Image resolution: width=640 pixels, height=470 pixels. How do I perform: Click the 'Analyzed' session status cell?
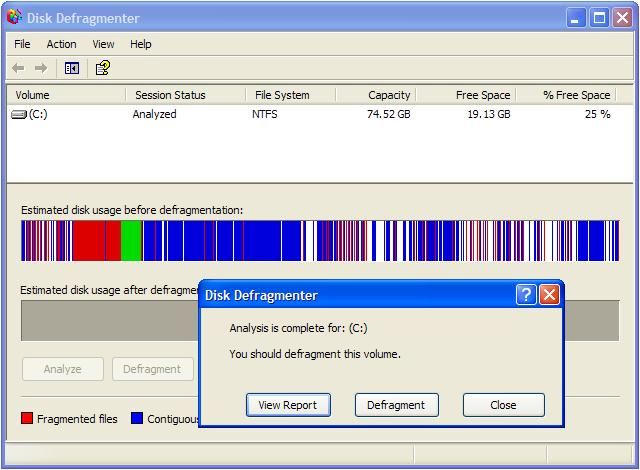pos(154,114)
